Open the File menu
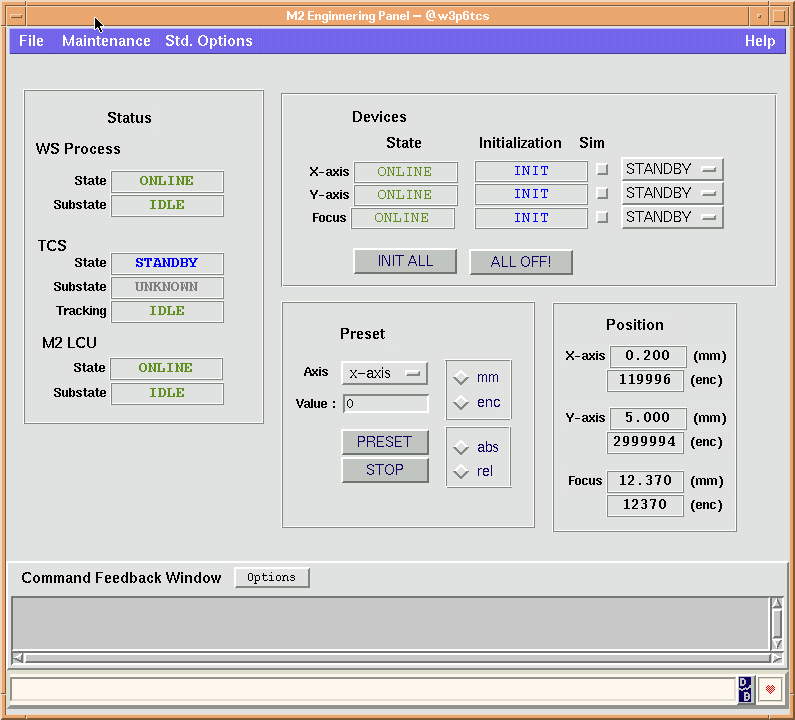795x720 pixels. (x=31, y=41)
